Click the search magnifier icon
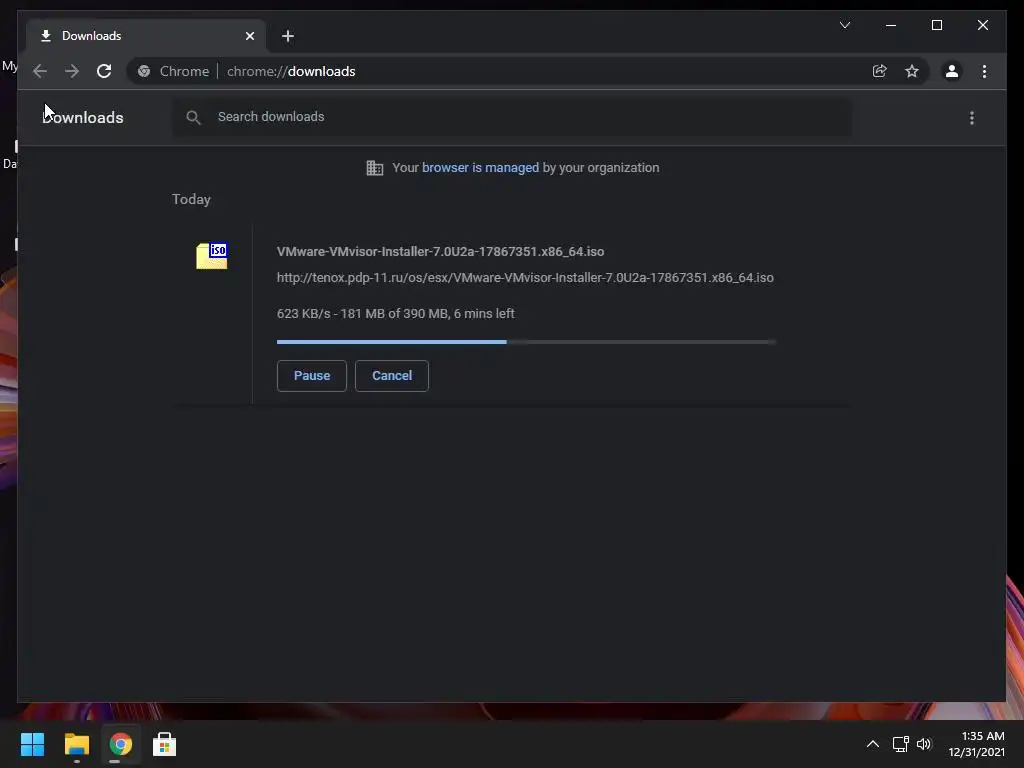The image size is (1024, 768). pos(193,118)
